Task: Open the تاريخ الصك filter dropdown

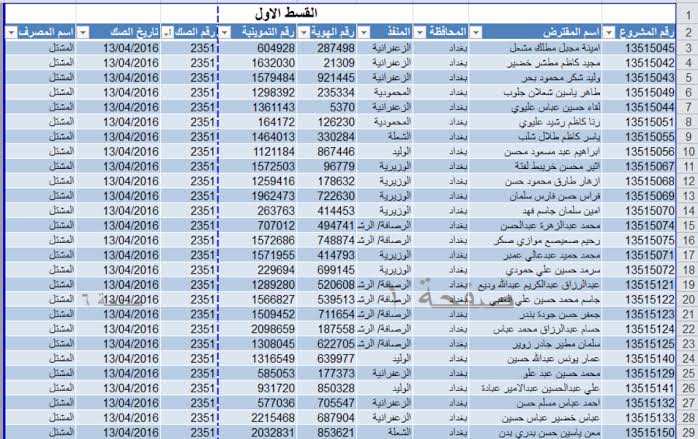Action: tap(86, 33)
